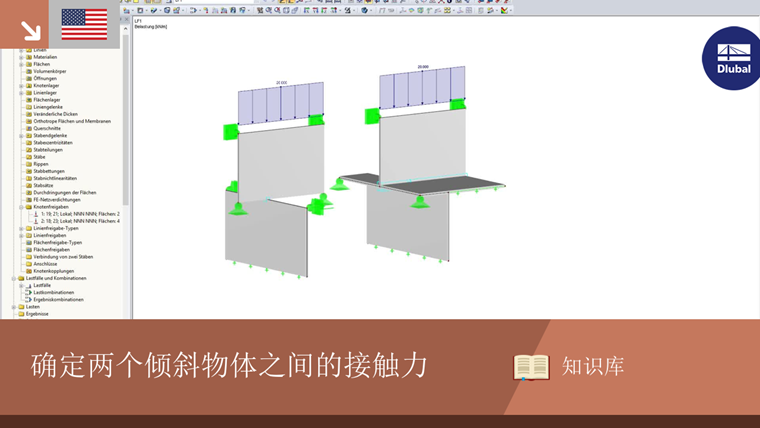The width and height of the screenshot is (760, 428).
Task: Click the US flag language icon
Action: coord(84,24)
